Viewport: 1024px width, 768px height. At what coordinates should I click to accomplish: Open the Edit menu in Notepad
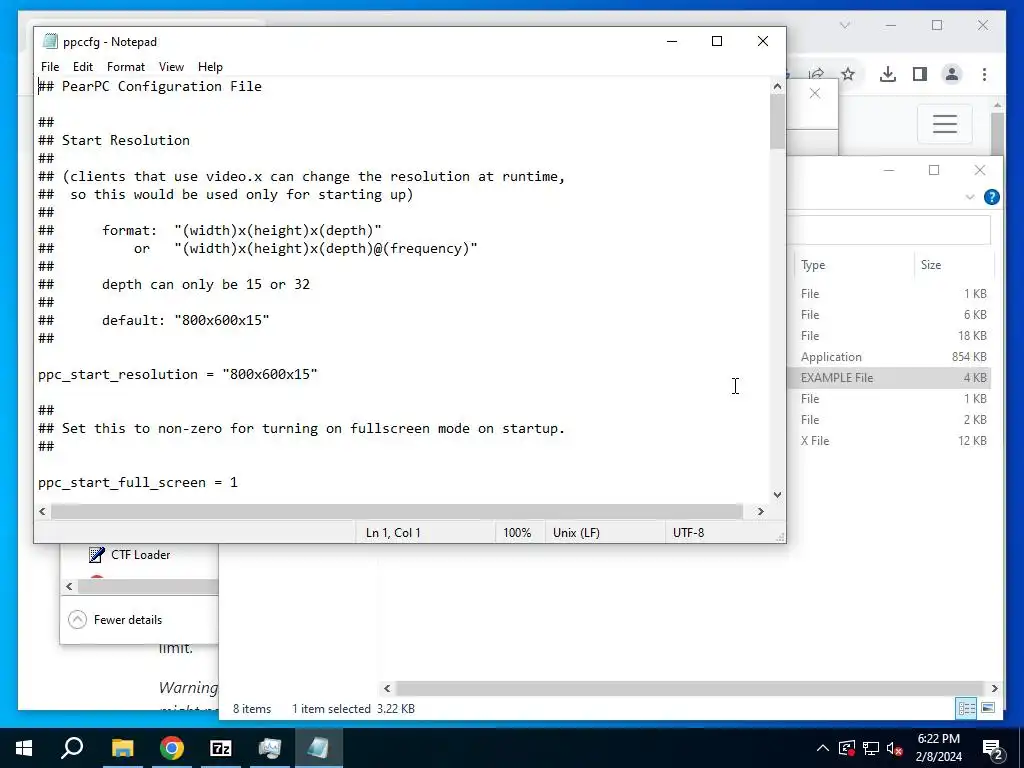83,67
